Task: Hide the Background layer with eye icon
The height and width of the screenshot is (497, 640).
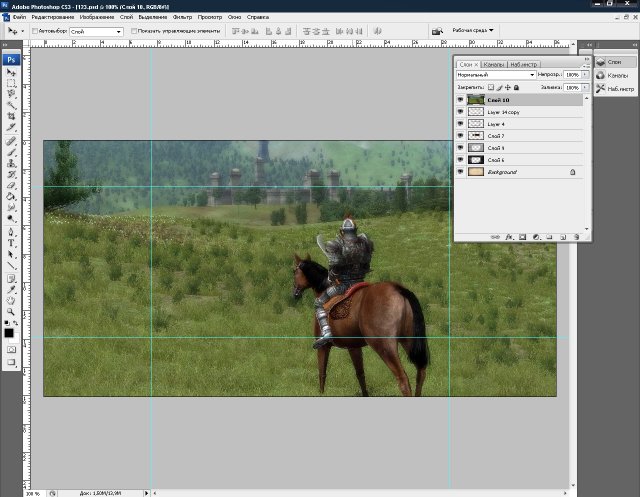Action: coord(461,172)
